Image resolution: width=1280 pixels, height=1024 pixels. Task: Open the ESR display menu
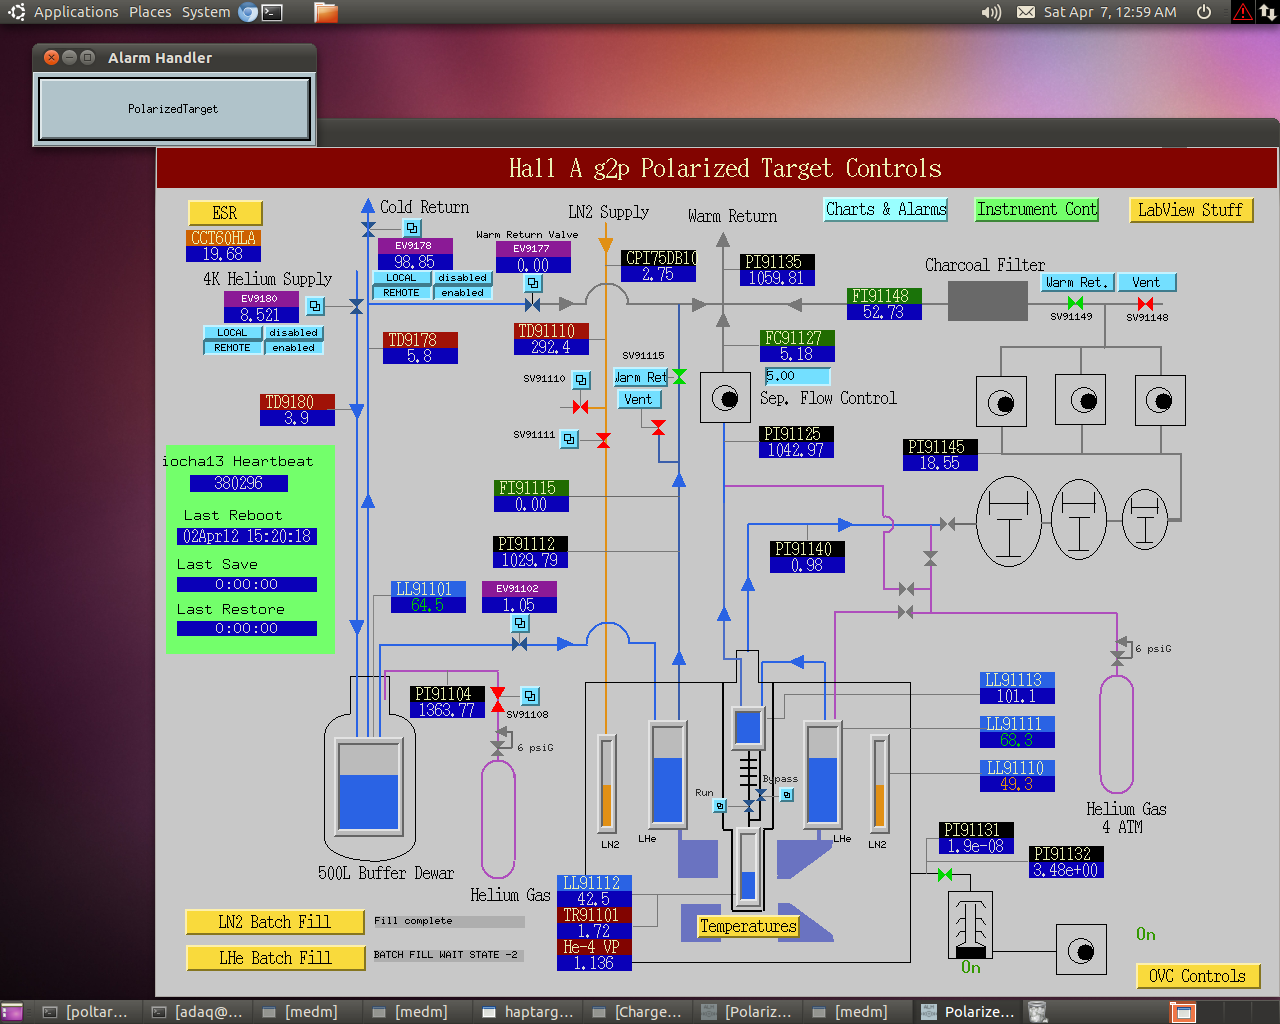pos(225,213)
